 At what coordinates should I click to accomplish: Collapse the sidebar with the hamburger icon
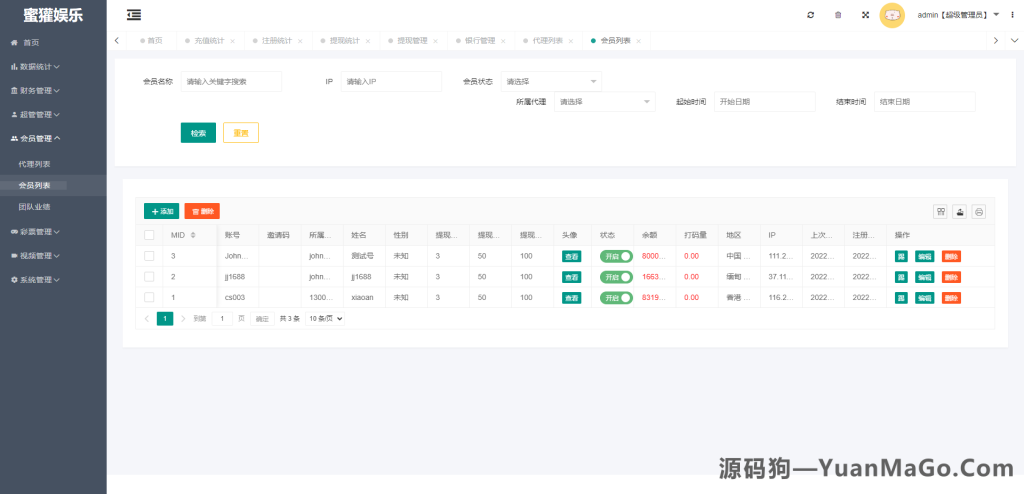pos(134,14)
